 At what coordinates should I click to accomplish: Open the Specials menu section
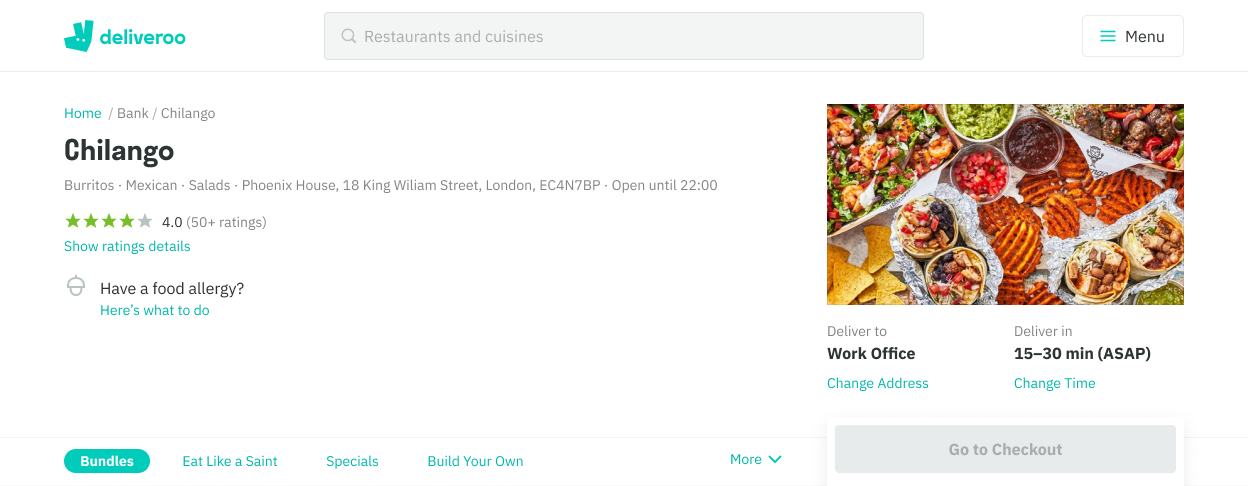352,461
